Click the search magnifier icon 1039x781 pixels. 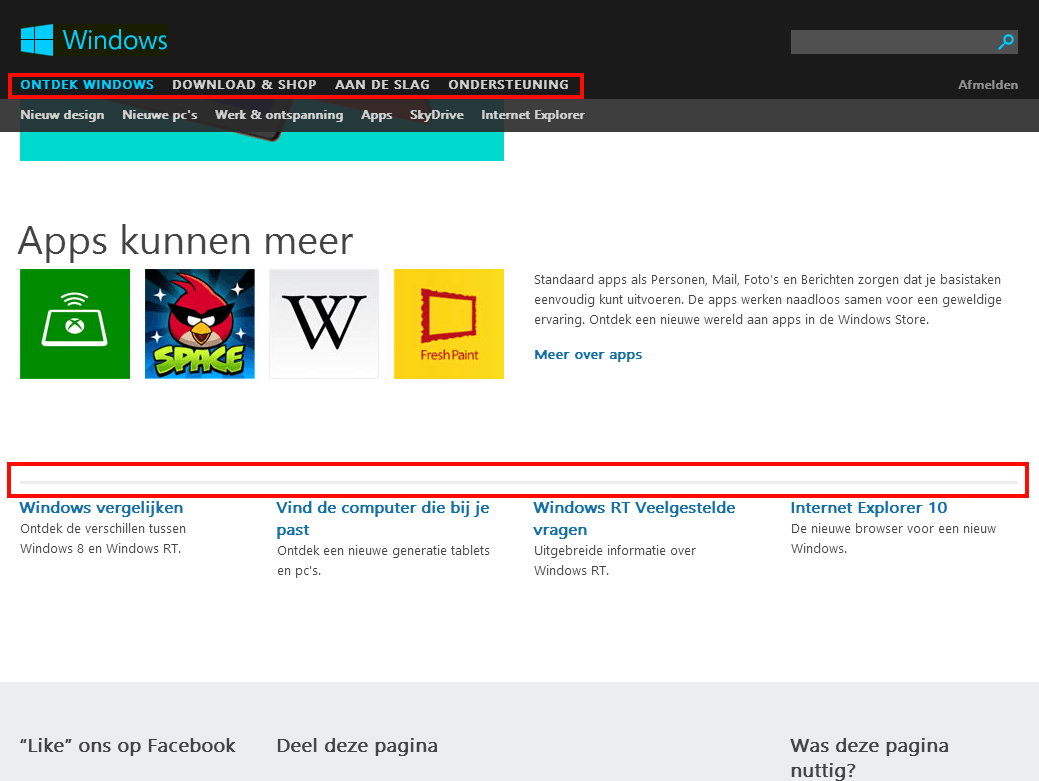pyautogui.click(x=1006, y=42)
